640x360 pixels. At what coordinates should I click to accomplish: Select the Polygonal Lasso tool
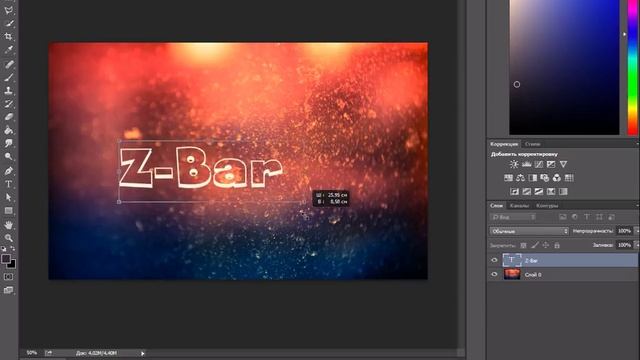pos(8,10)
